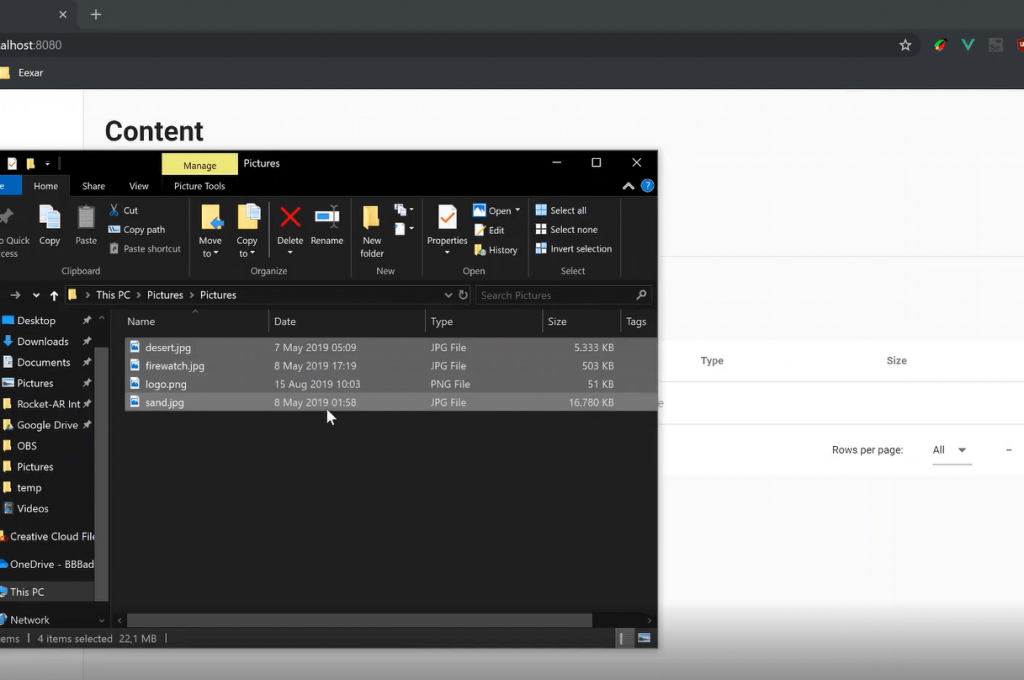Open Desktop in navigation pane
This screenshot has width=1024, height=680.
click(36, 321)
